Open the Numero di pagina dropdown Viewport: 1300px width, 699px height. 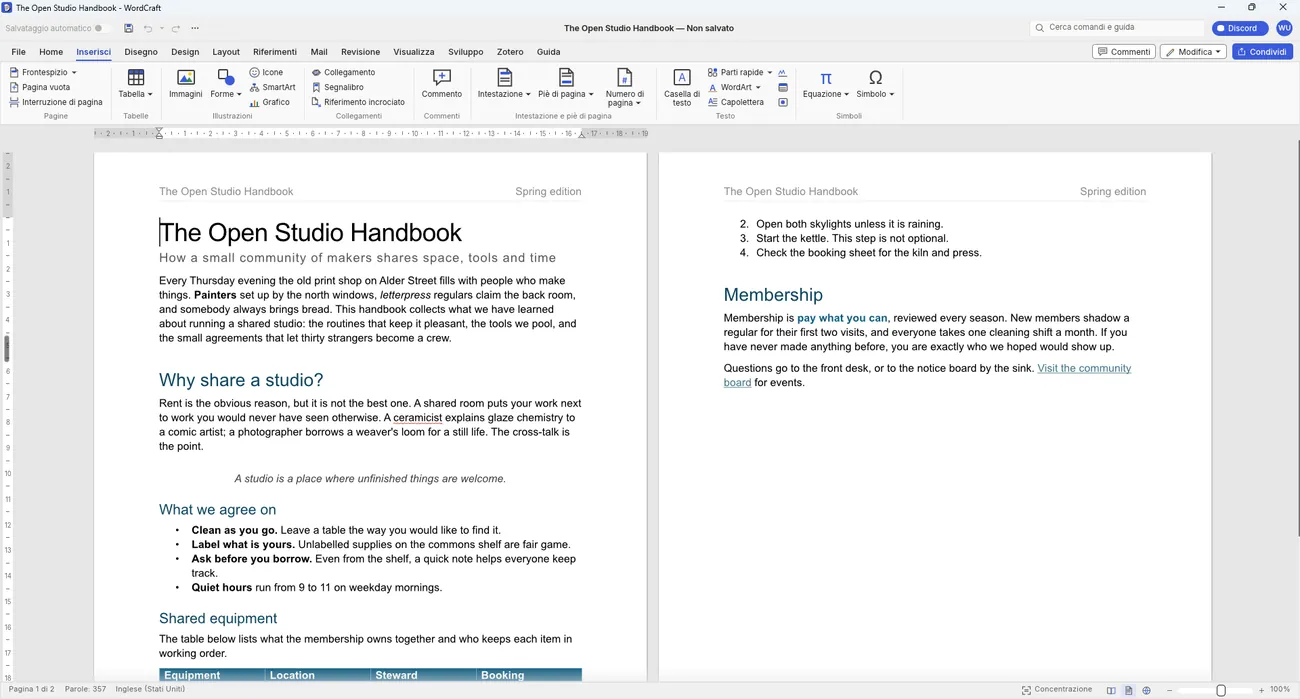[x=625, y=87]
